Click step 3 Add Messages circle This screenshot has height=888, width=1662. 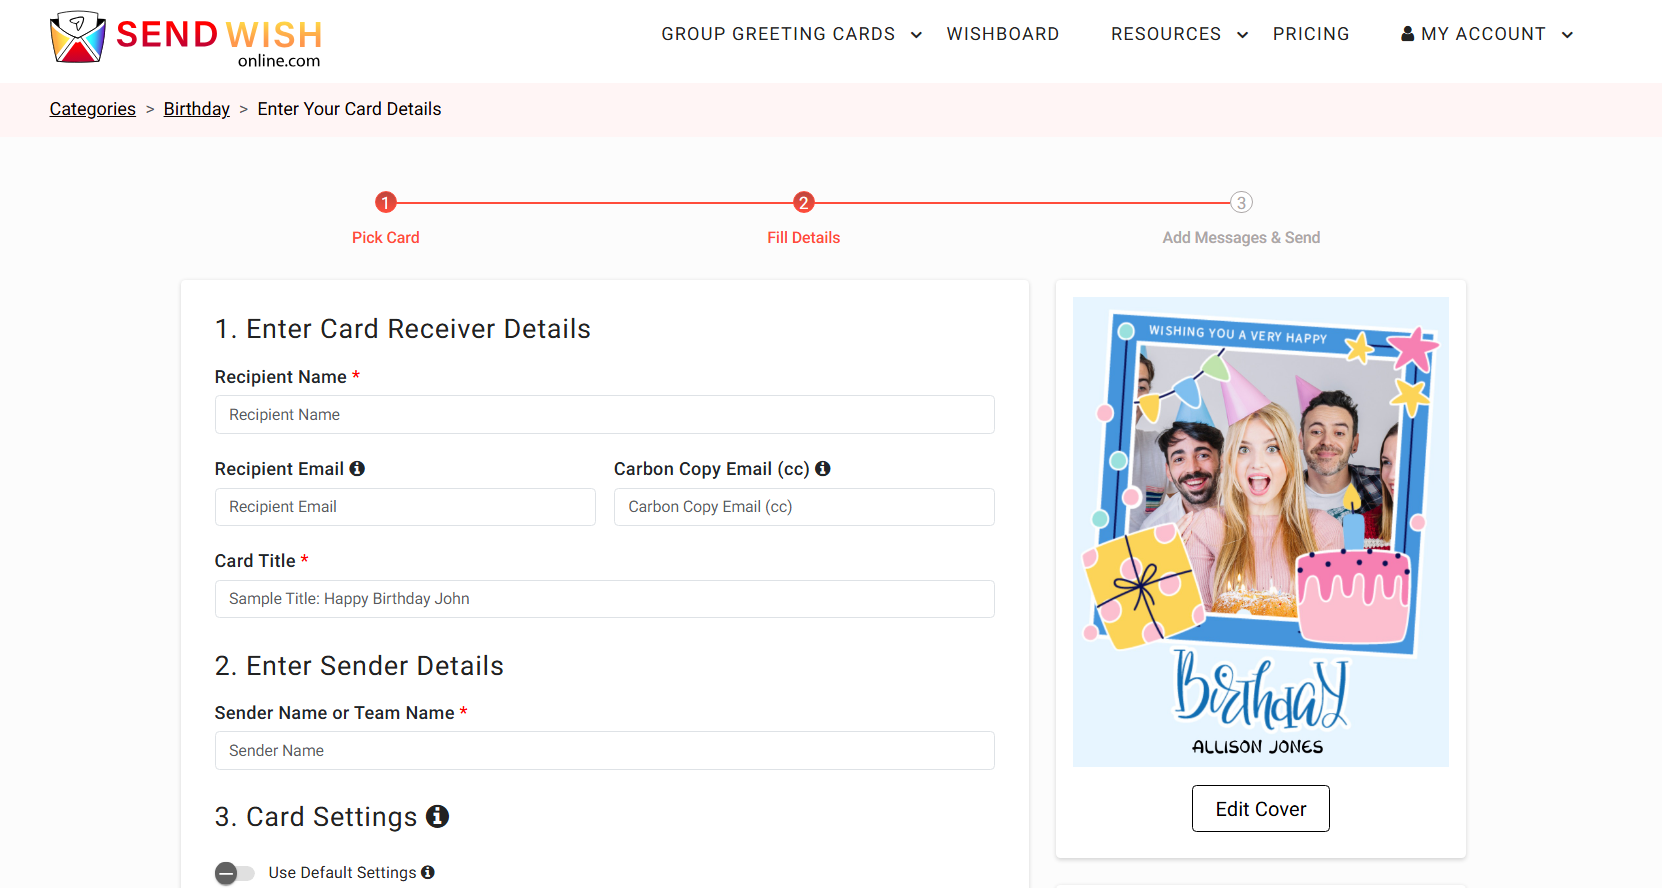(x=1241, y=203)
